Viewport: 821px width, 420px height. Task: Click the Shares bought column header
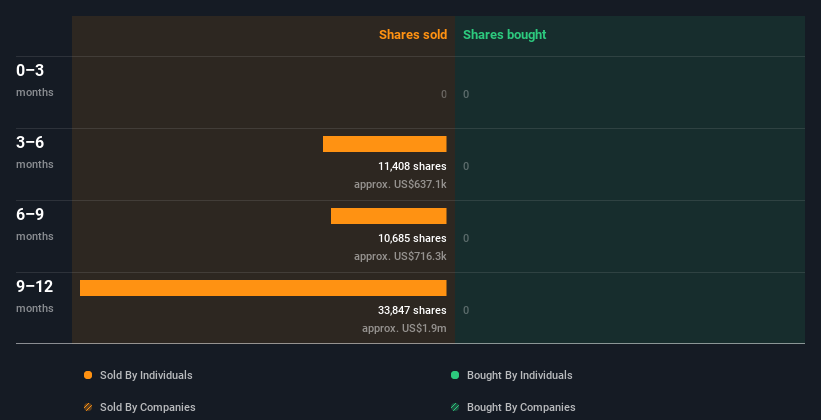[x=505, y=35]
